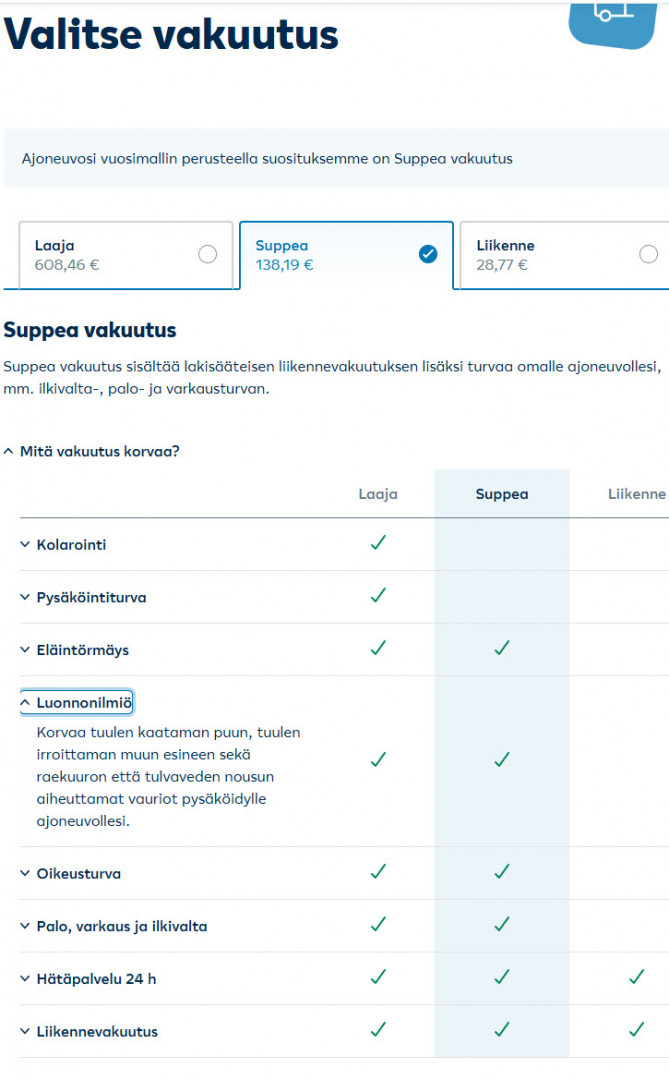Expand the Pysäköintiturva row
The image size is (669, 1080).
[x=90, y=597]
